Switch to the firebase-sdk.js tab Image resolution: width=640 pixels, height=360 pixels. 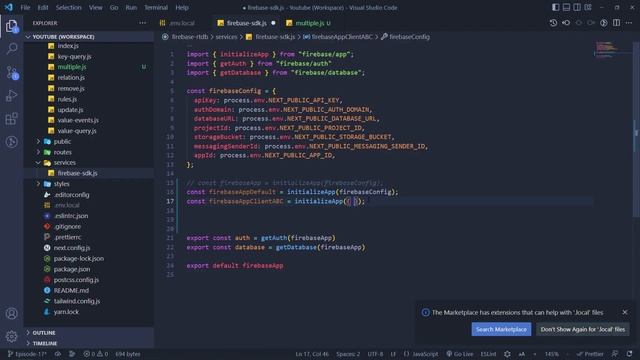pos(247,23)
